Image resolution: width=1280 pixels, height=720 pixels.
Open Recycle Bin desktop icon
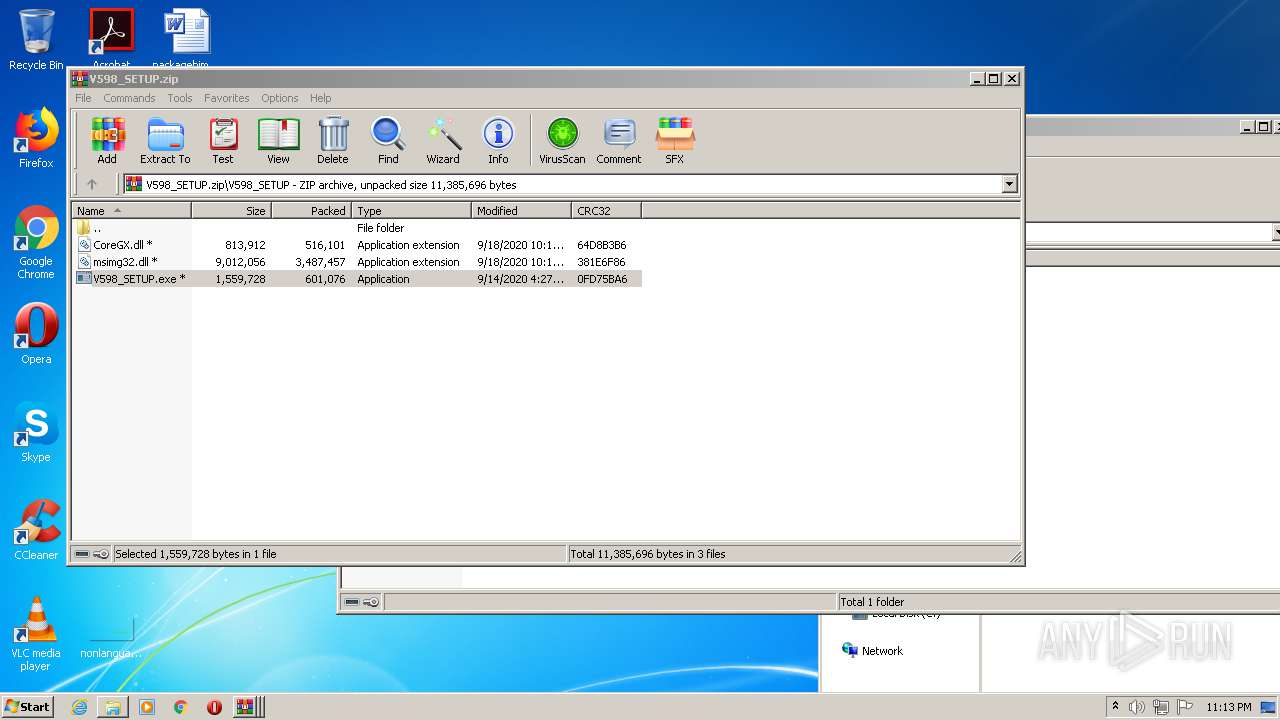tap(36, 40)
